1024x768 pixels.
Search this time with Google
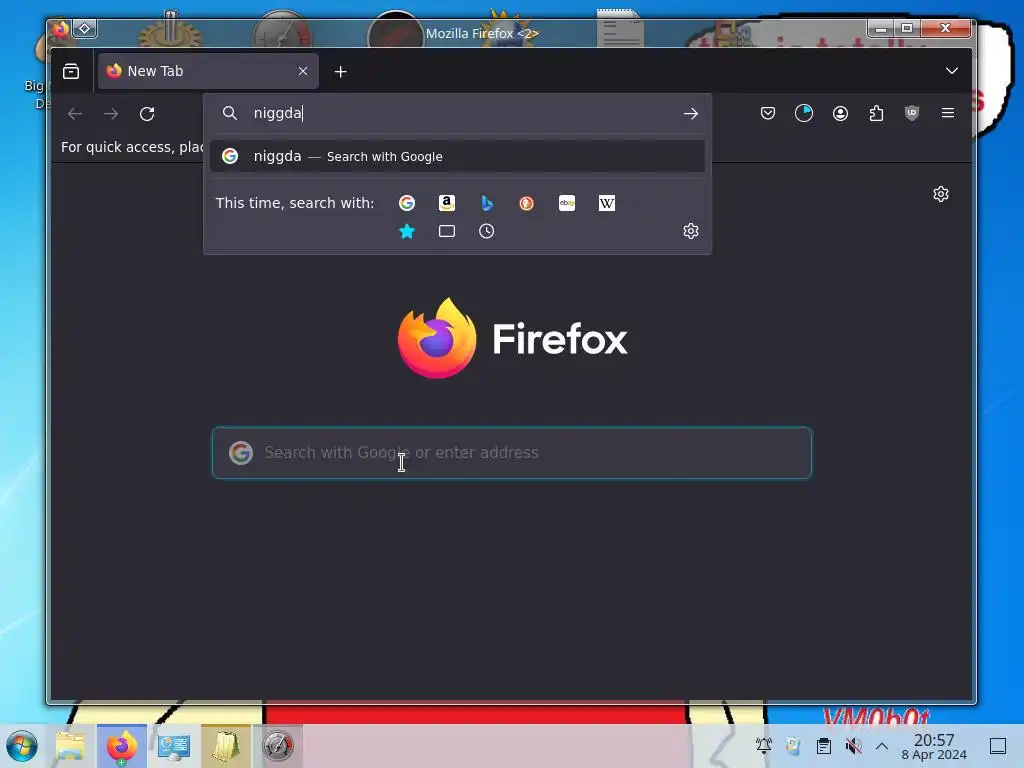pos(407,203)
